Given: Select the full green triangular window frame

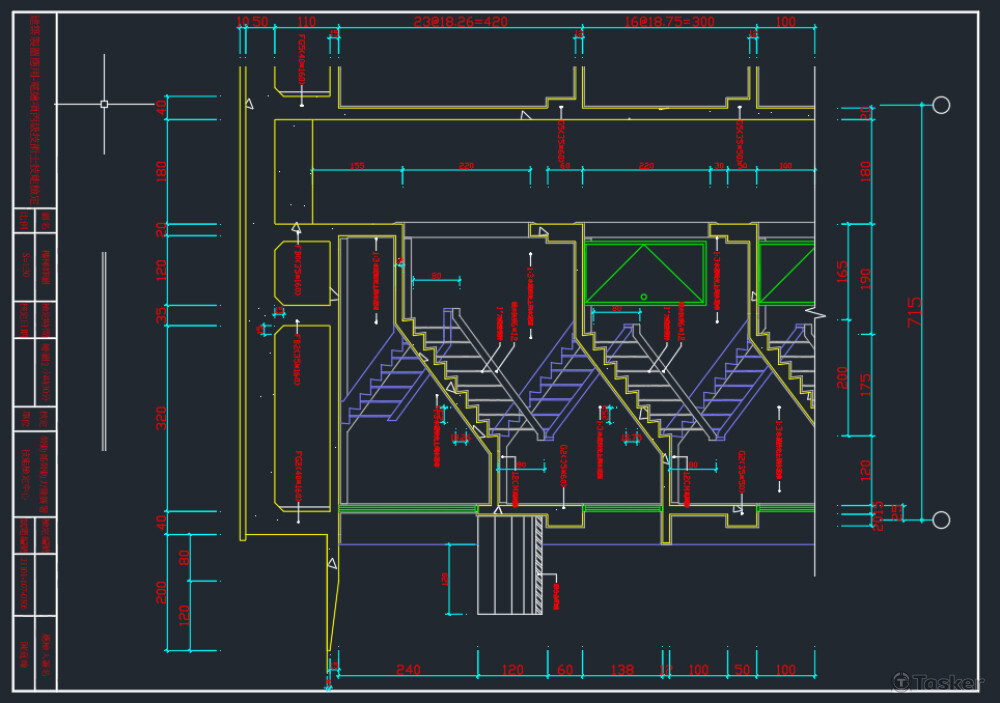Looking at the screenshot, I should pos(645,272).
